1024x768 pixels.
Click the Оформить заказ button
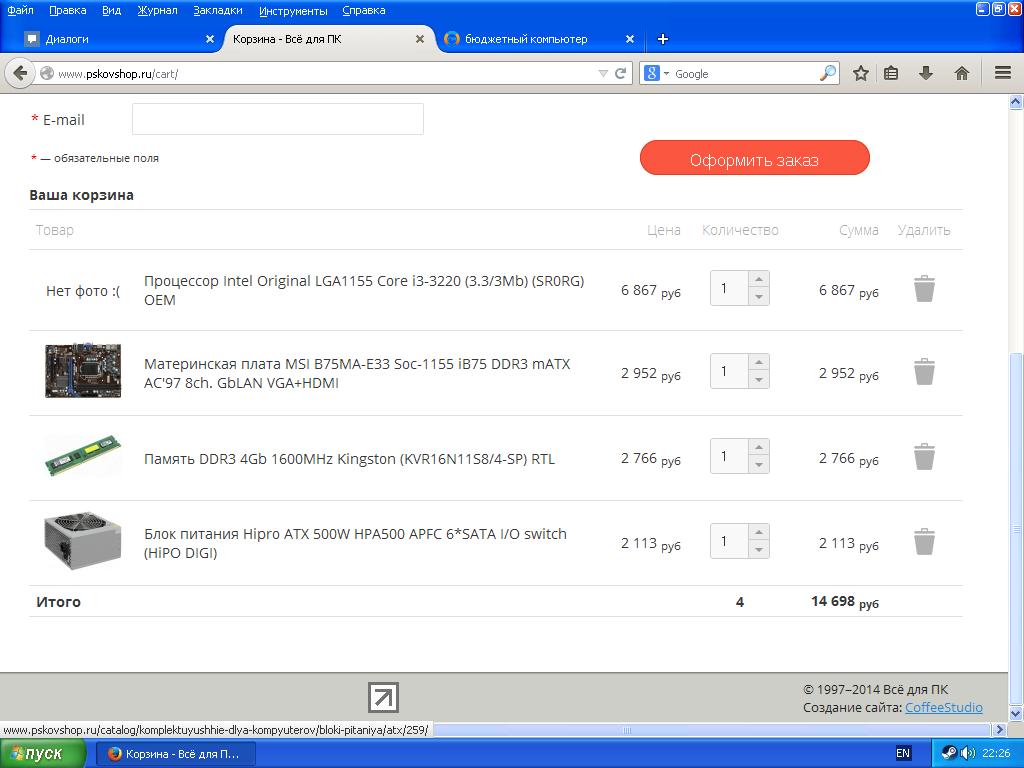click(754, 158)
